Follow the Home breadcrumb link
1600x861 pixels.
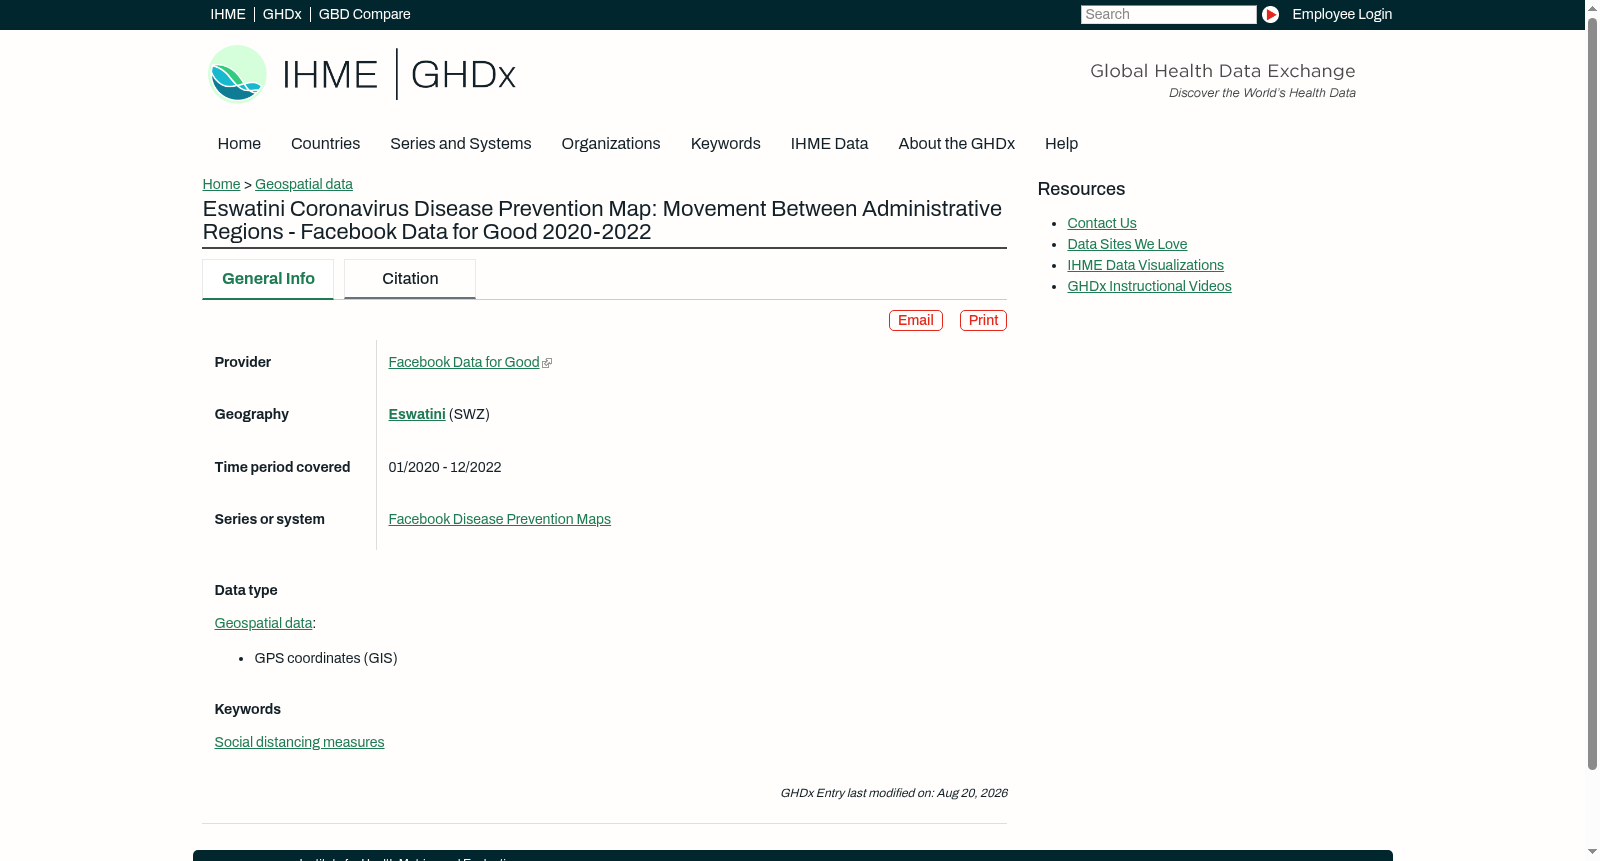click(x=221, y=184)
